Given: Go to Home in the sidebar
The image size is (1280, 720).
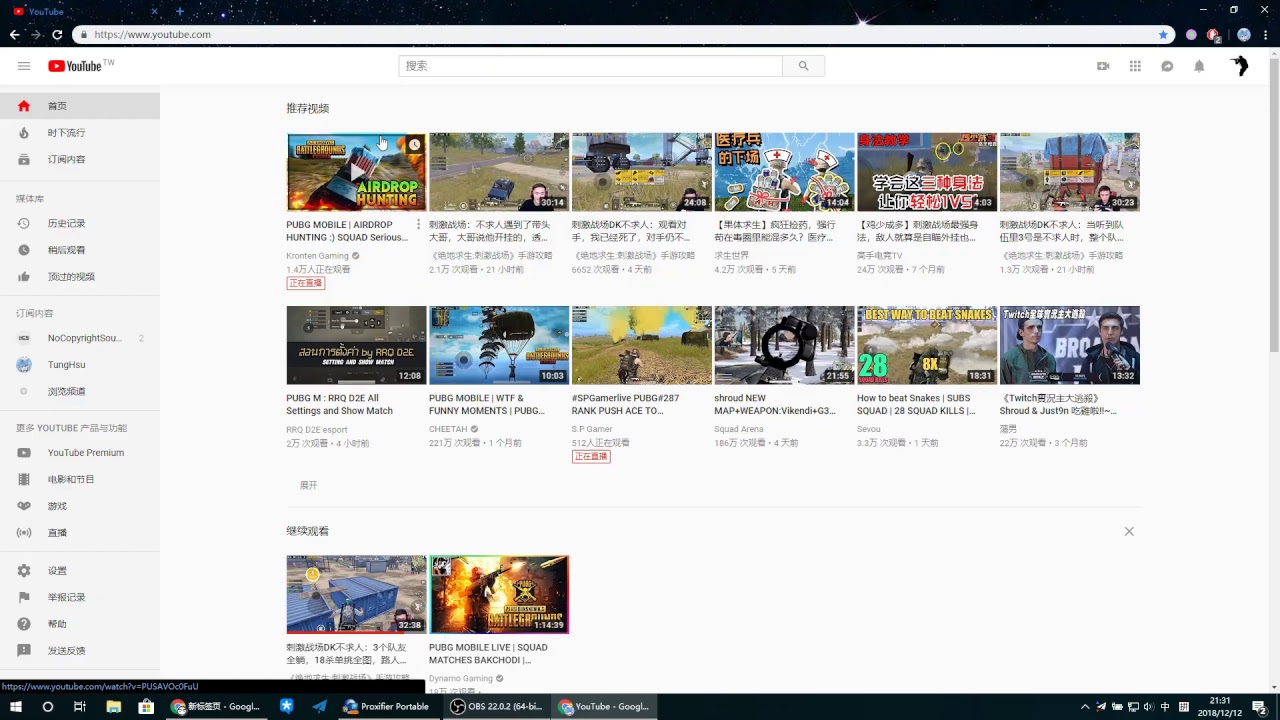Looking at the screenshot, I should pos(80,106).
